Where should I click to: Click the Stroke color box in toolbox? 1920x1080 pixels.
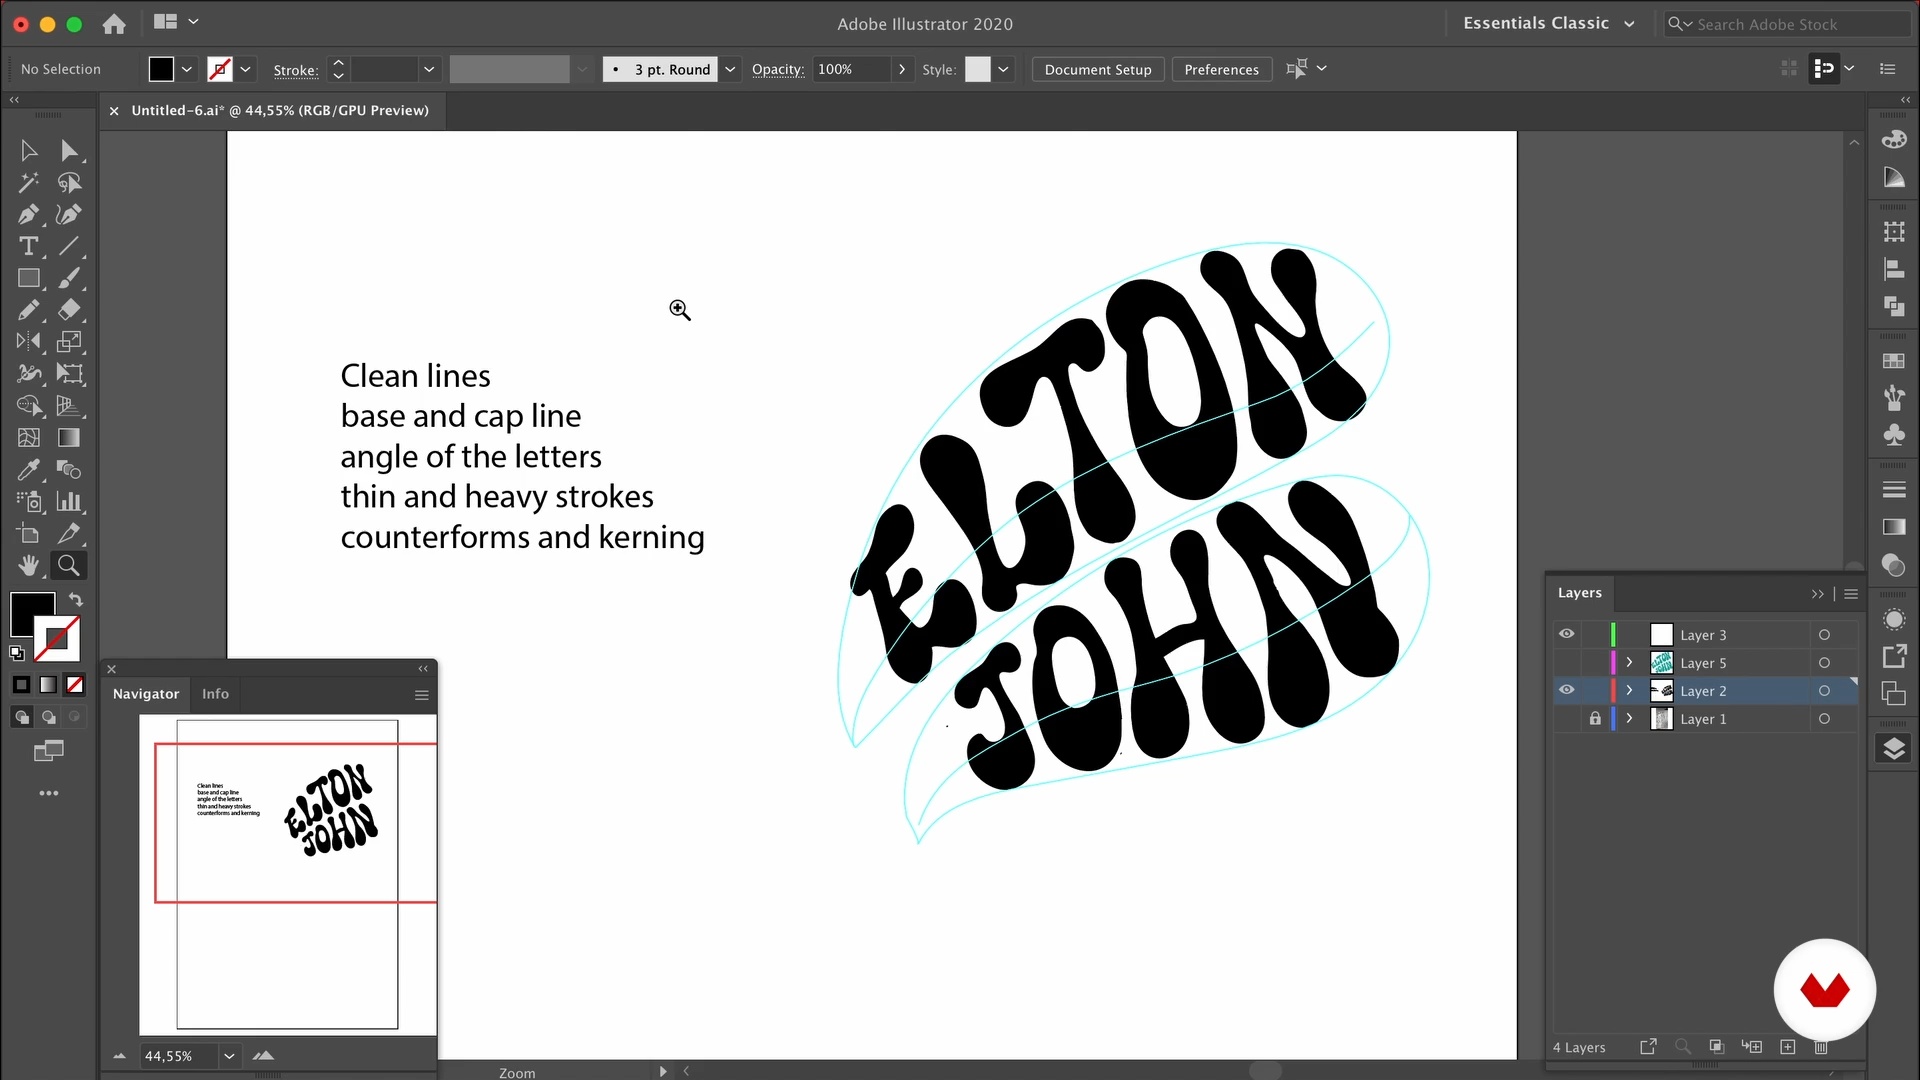pos(58,639)
